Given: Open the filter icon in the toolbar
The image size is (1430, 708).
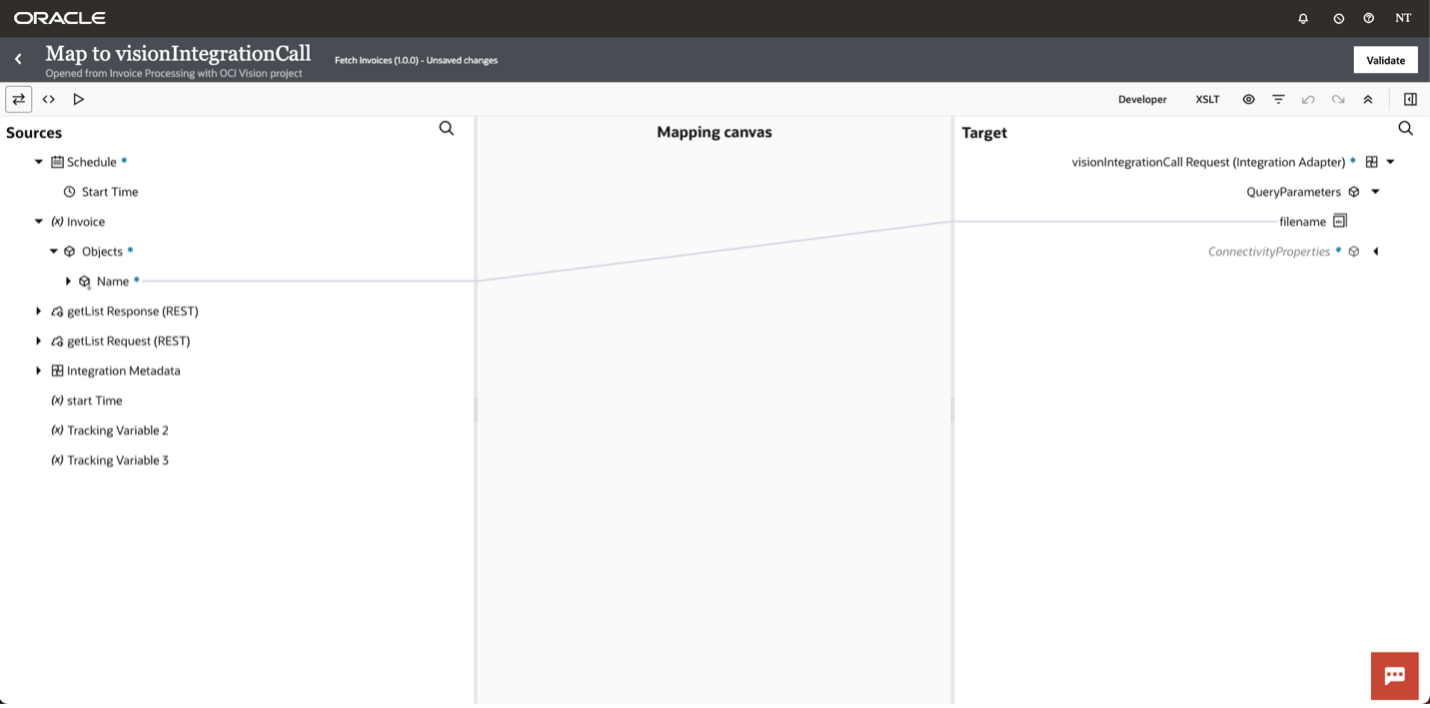Looking at the screenshot, I should point(1278,99).
